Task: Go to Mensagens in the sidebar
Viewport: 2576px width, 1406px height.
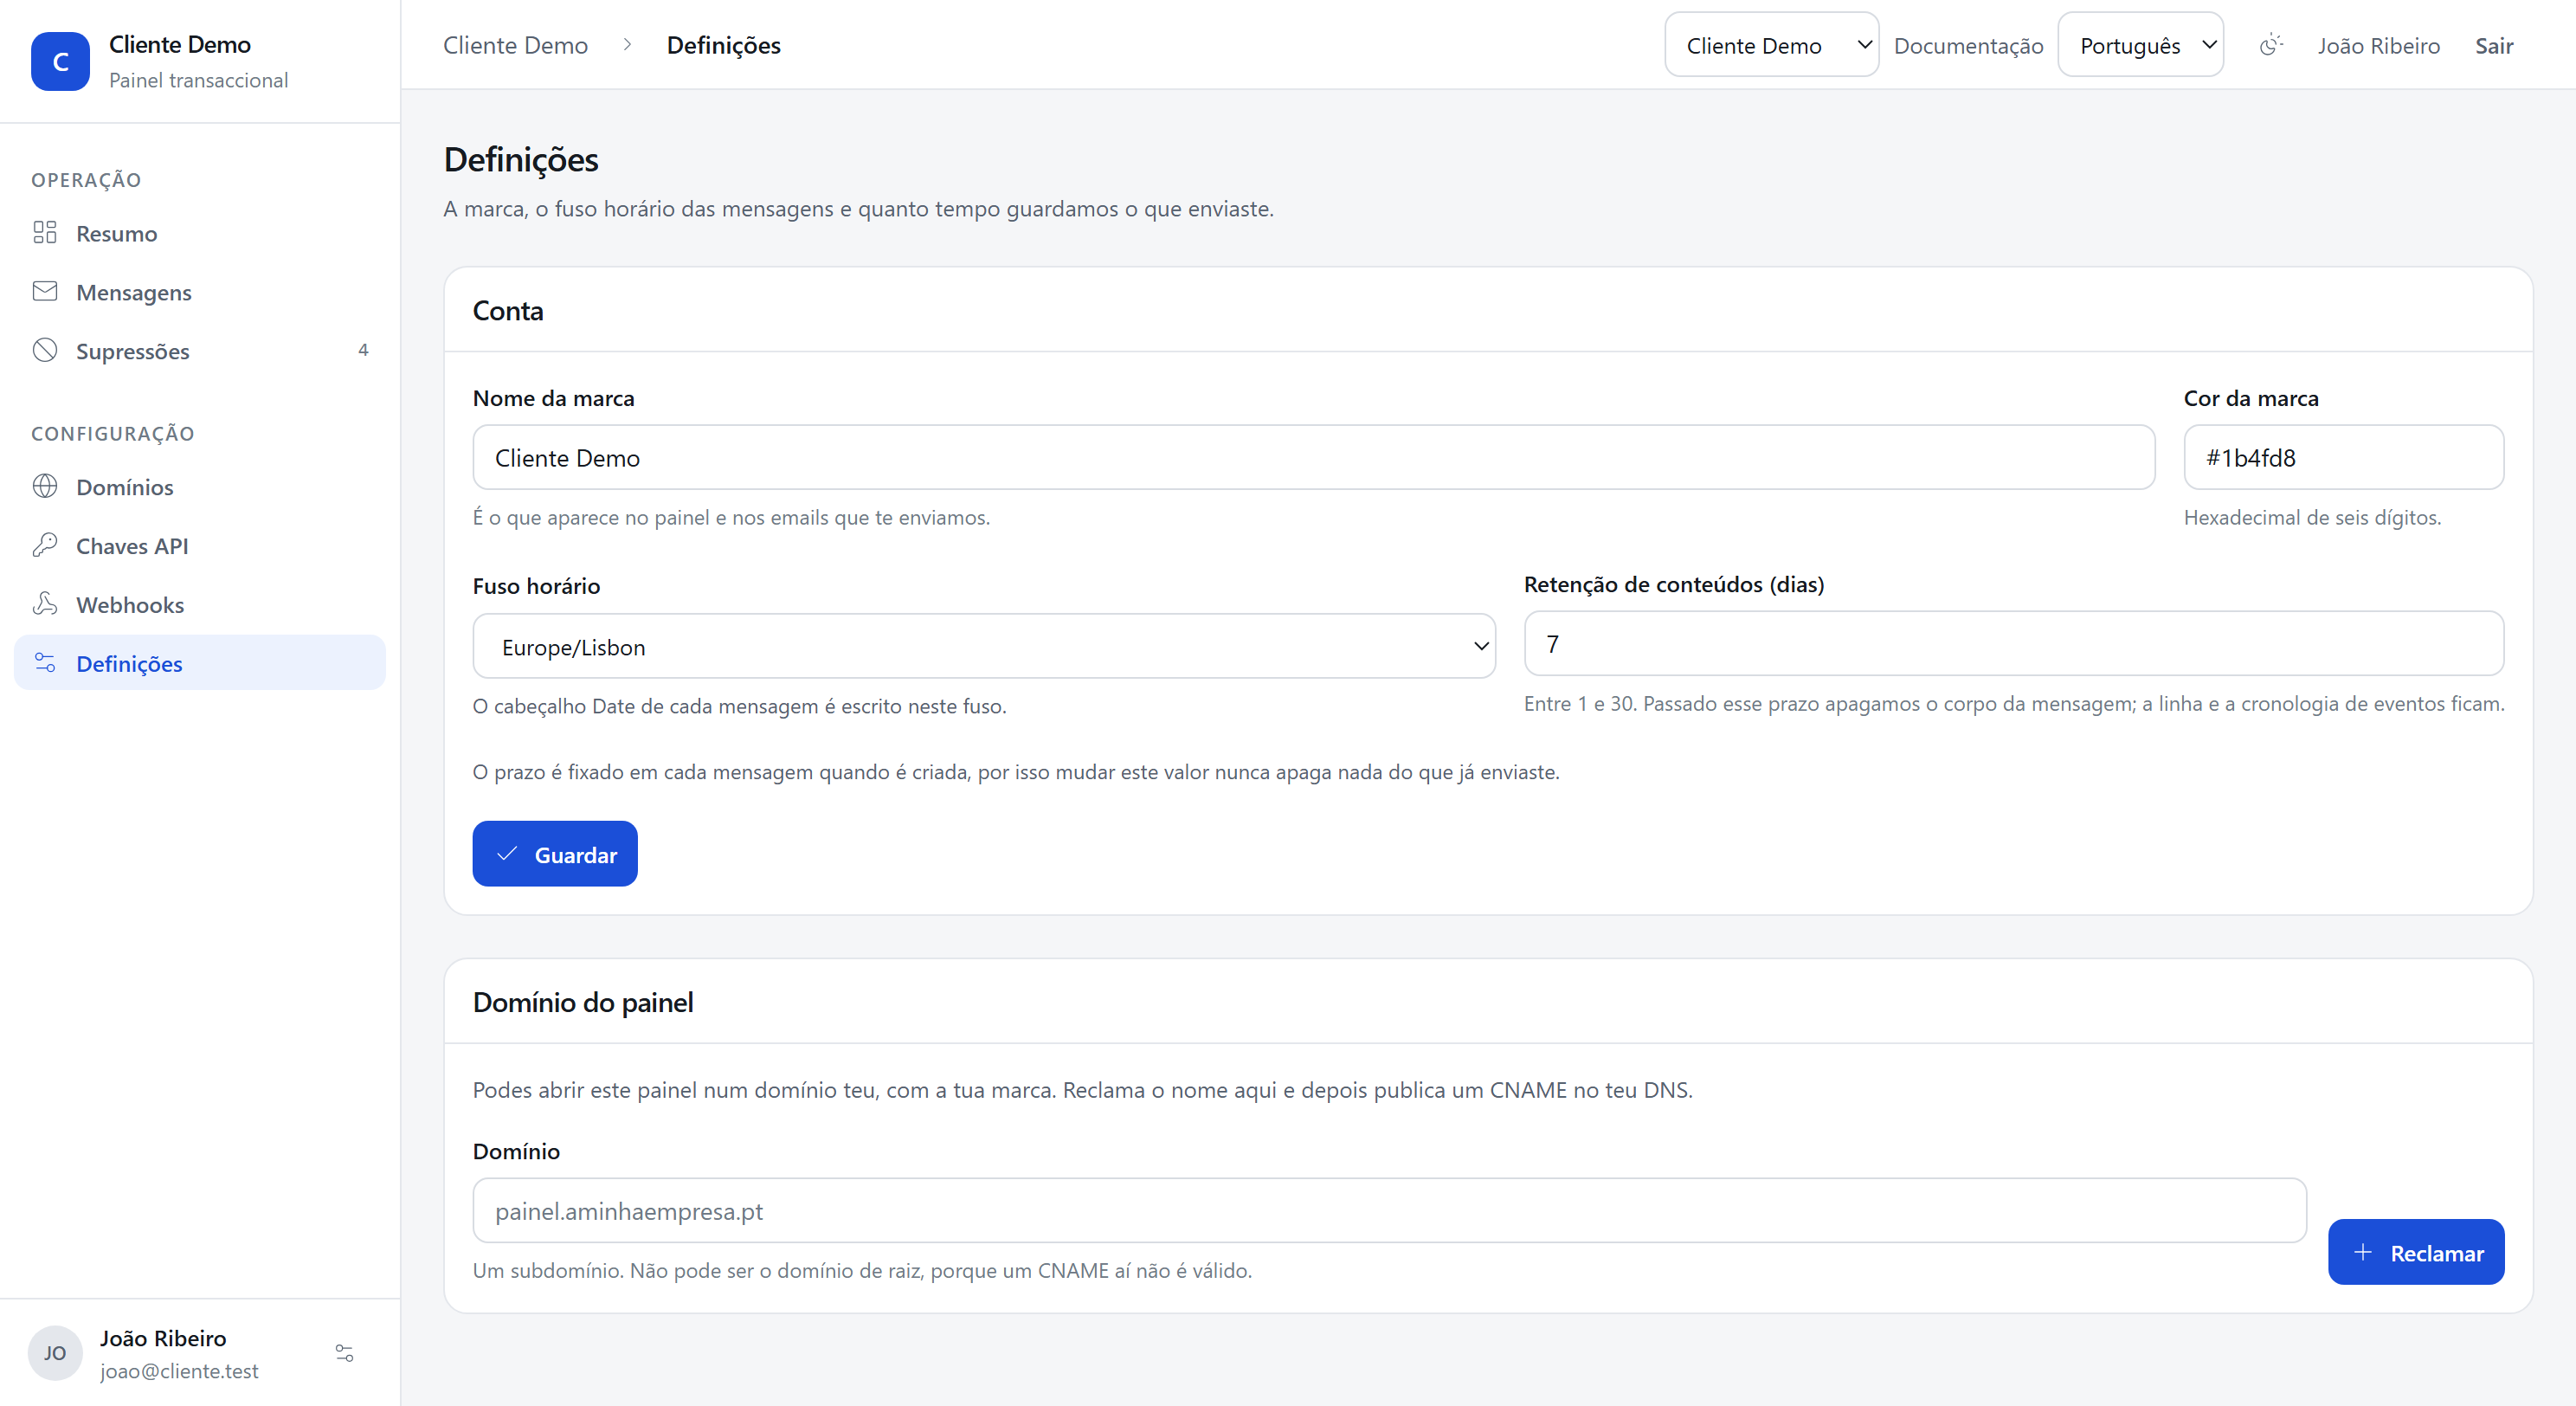Action: pyautogui.click(x=200, y=292)
